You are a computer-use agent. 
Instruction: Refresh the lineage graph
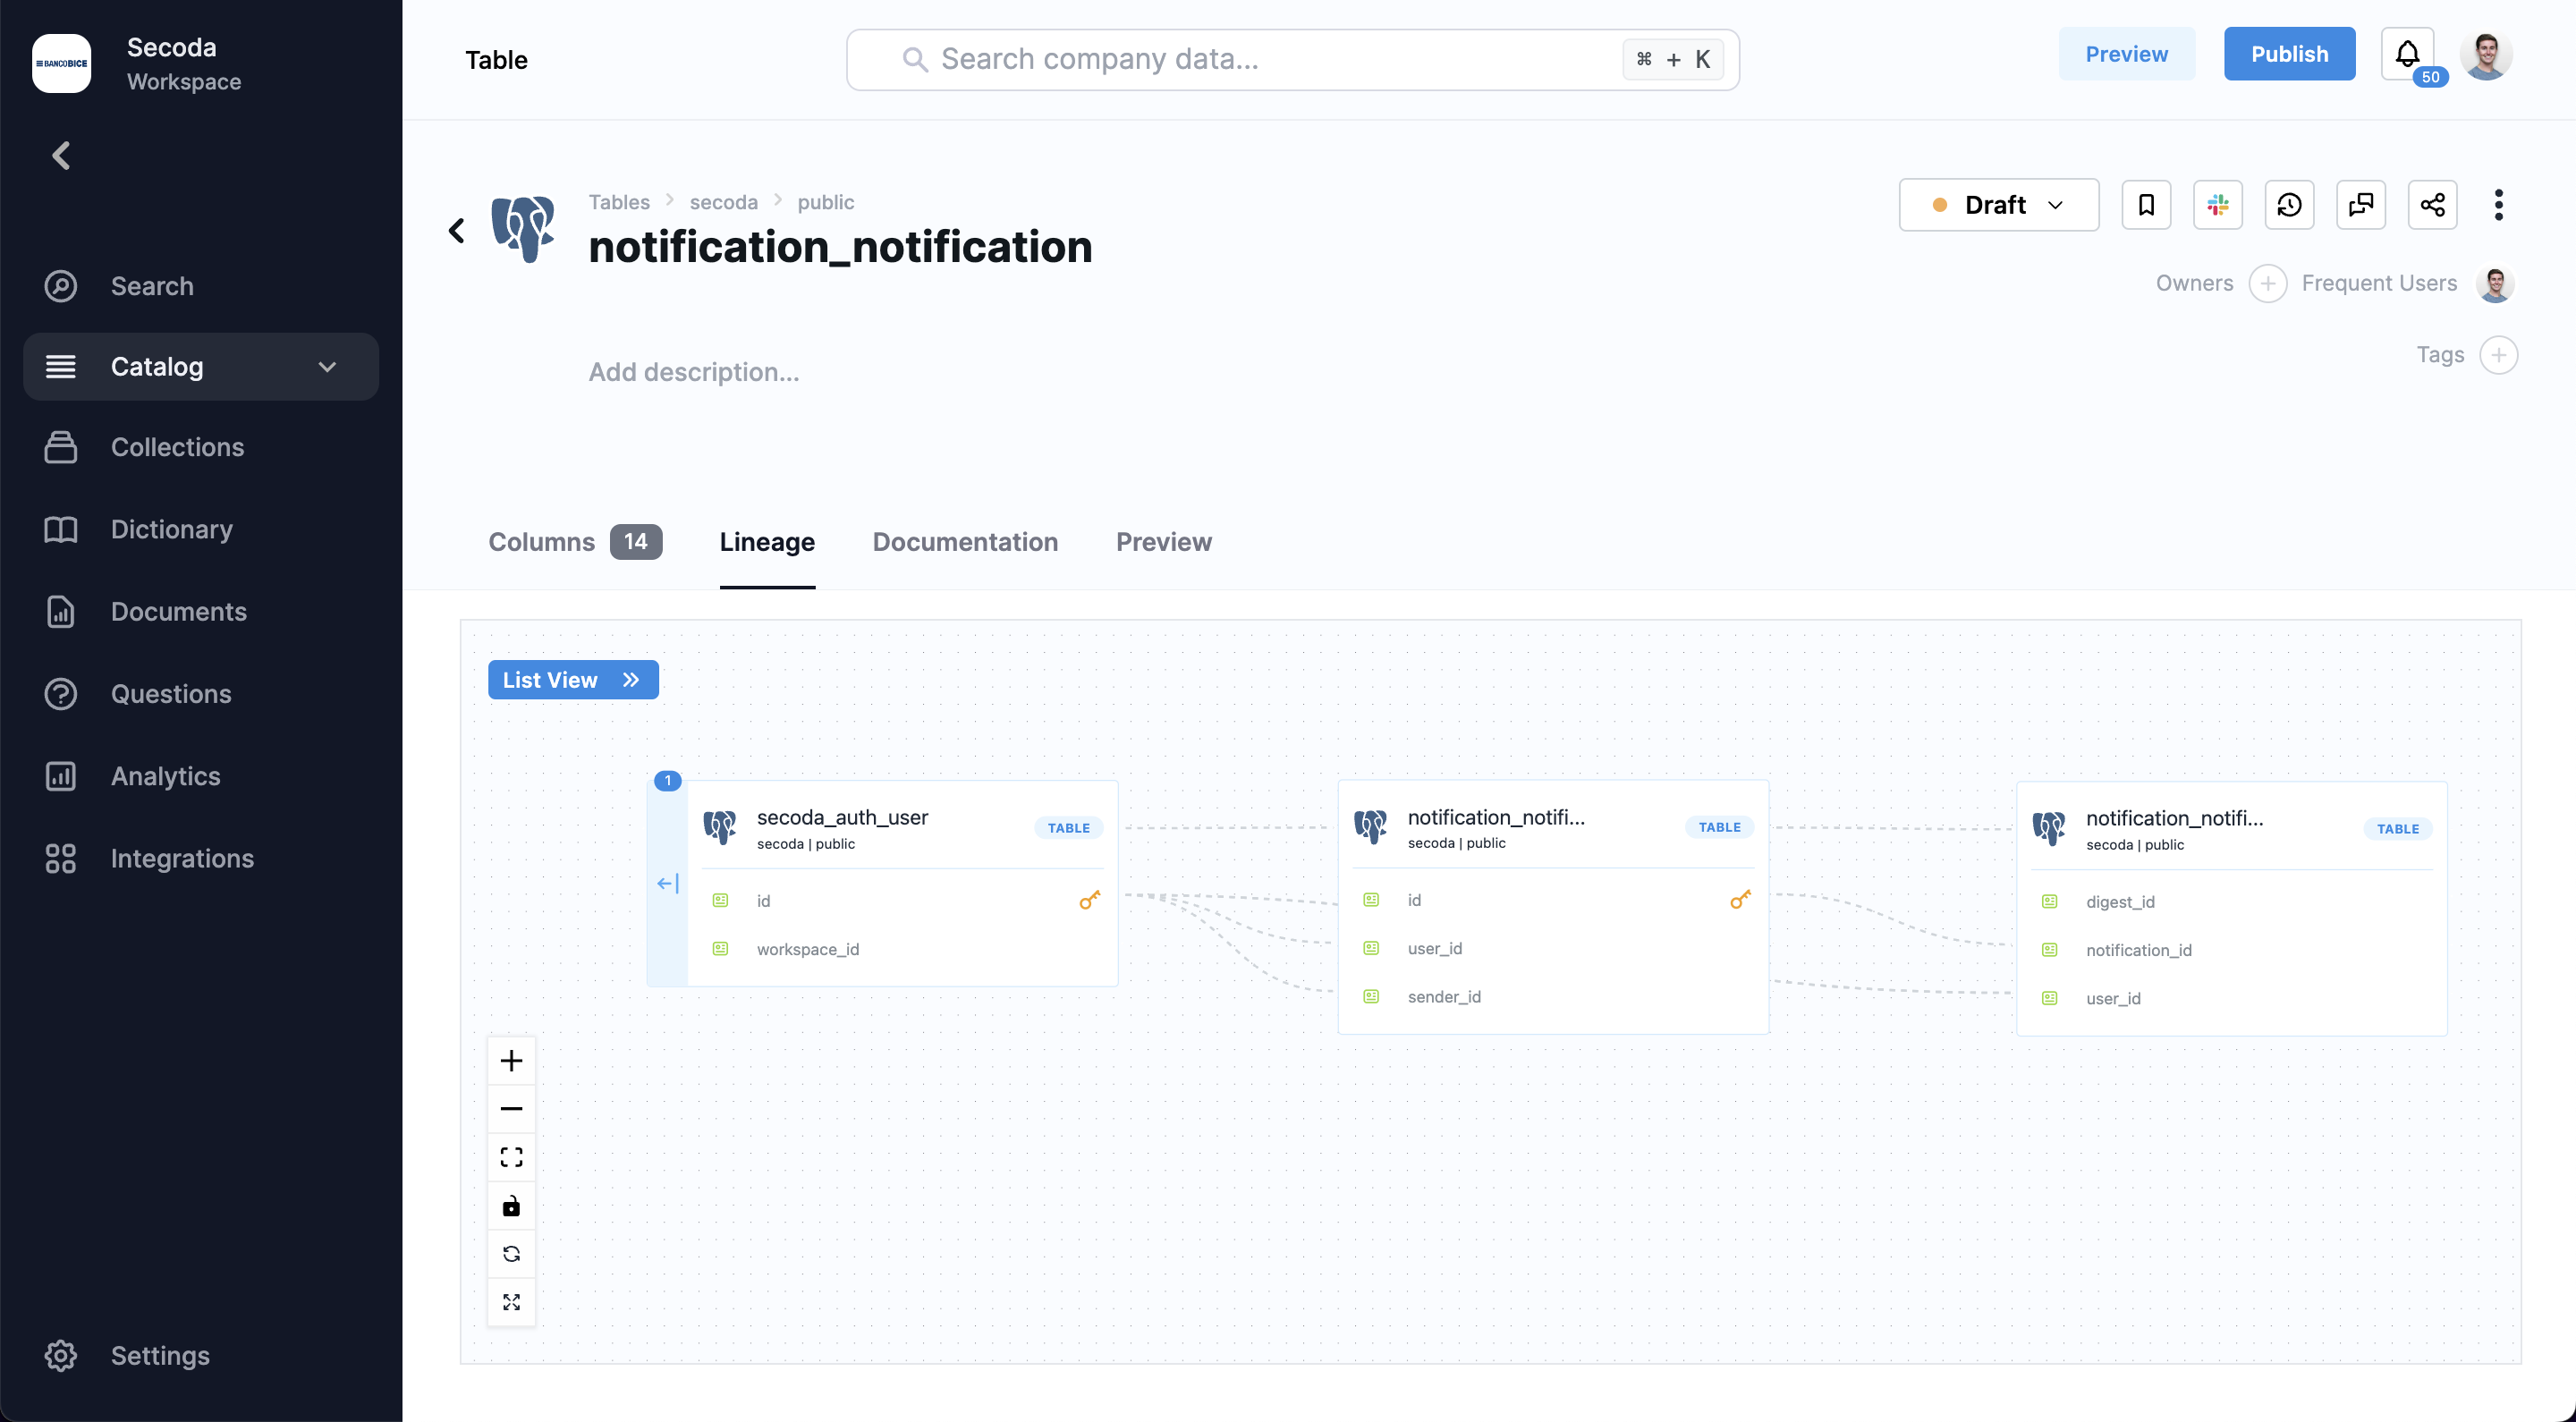(511, 1254)
